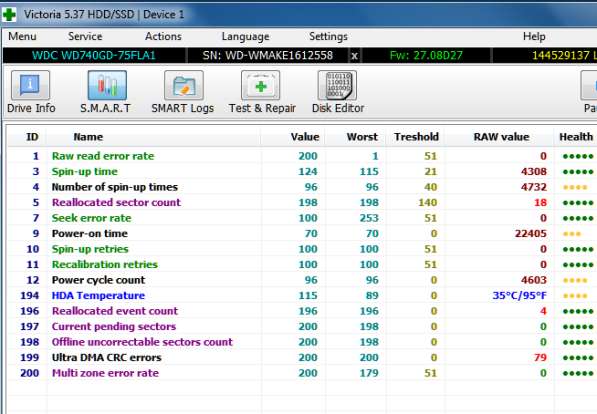This screenshot has height=414, width=597.
Task: Open the Help menu
Action: pyautogui.click(x=534, y=37)
